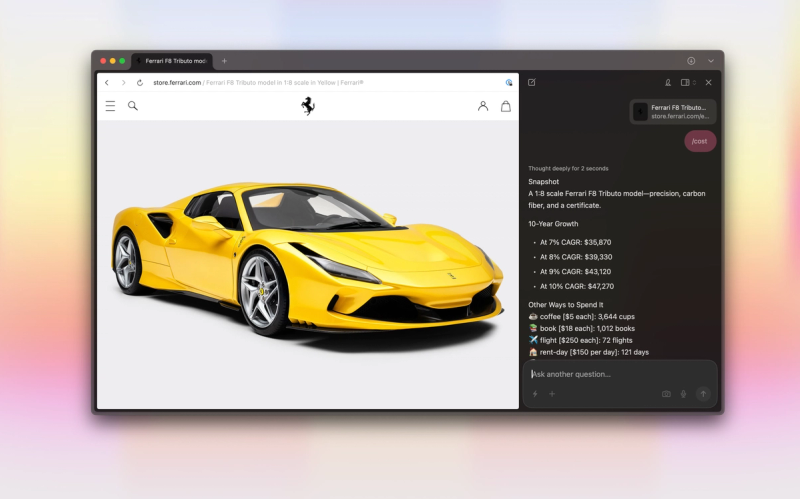Viewport: 800px width, 499px height.
Task: Open the sidebar layout dropdown
Action: (x=688, y=82)
